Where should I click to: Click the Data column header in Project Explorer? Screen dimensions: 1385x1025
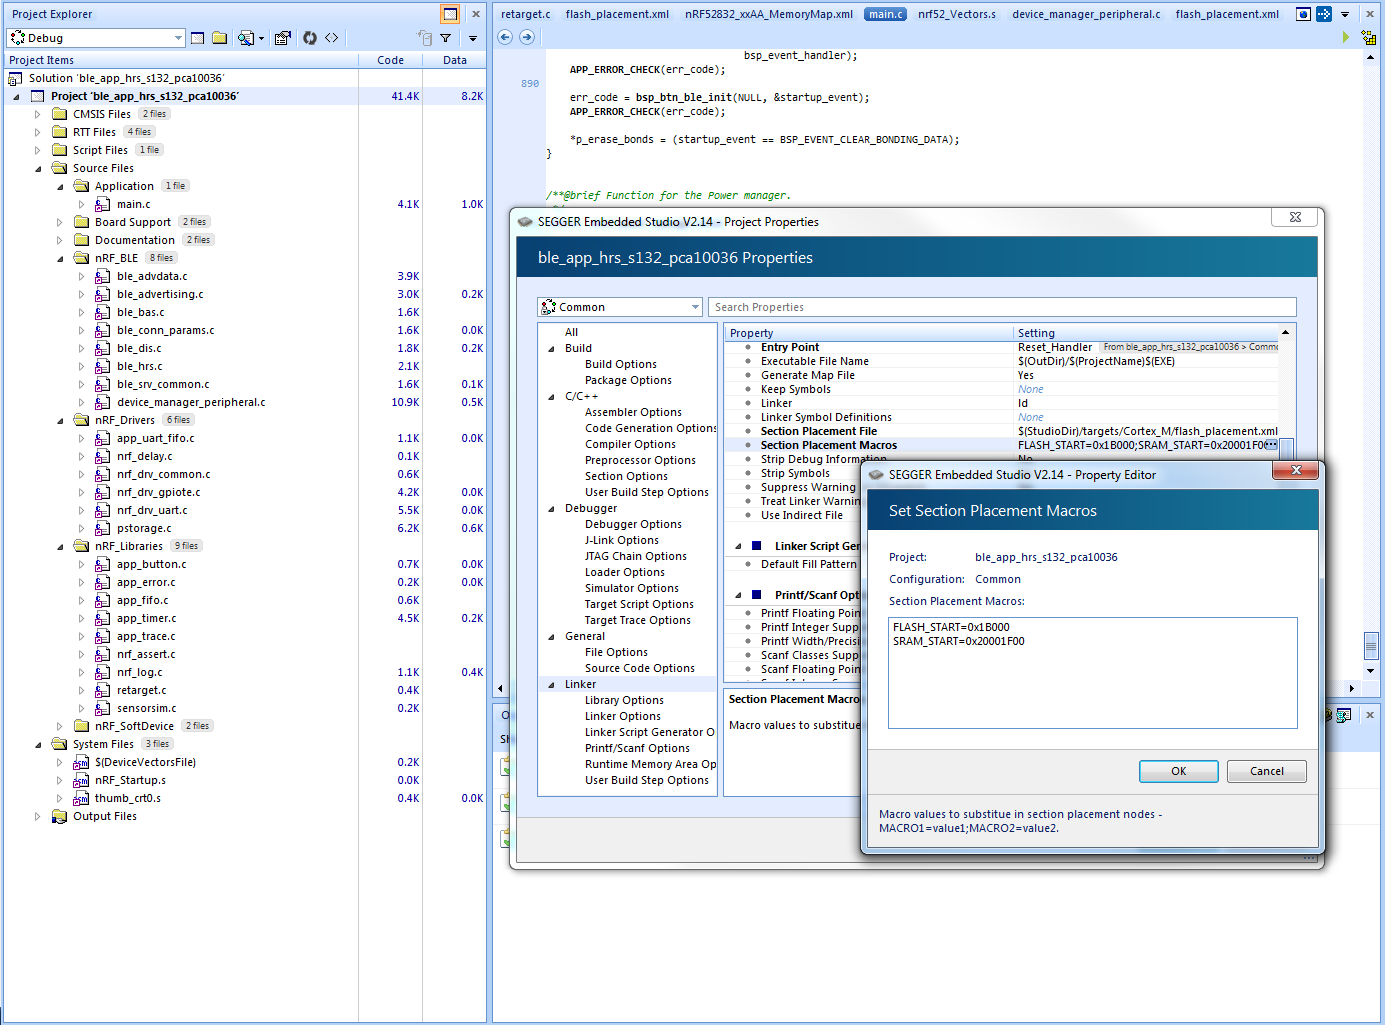point(455,60)
